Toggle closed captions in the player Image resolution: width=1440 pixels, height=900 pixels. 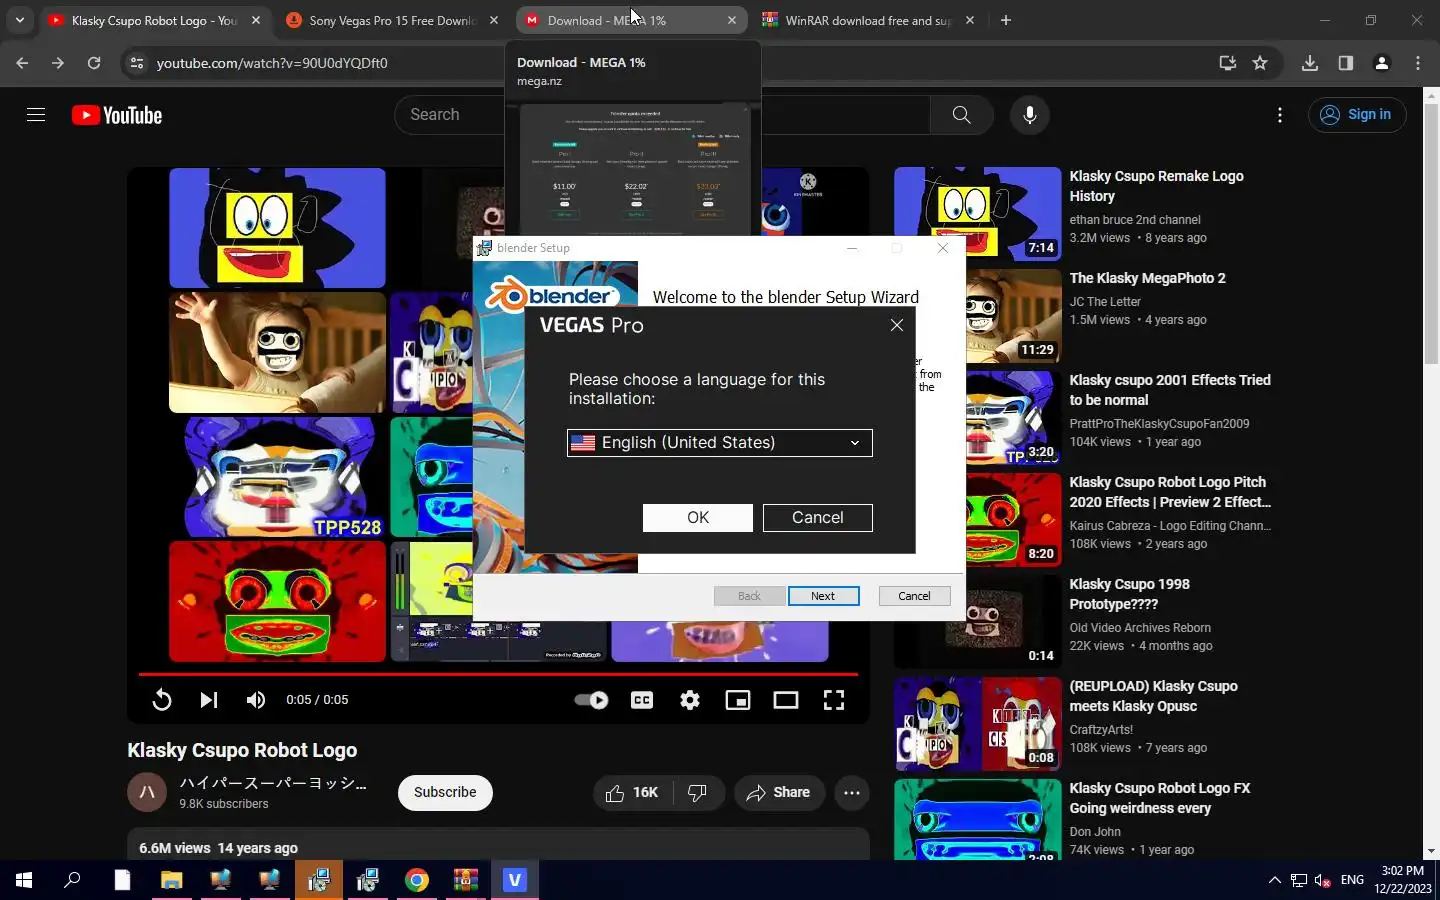coord(642,700)
